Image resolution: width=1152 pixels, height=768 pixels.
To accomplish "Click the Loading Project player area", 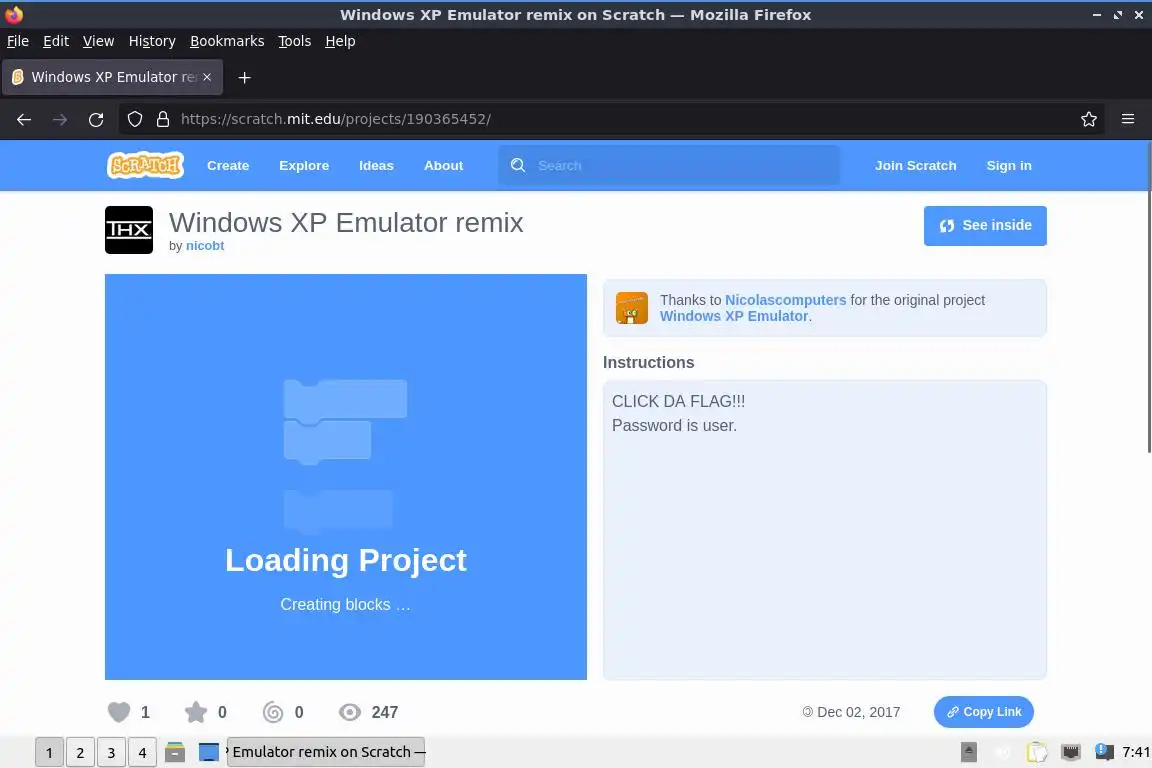I will click(x=346, y=477).
